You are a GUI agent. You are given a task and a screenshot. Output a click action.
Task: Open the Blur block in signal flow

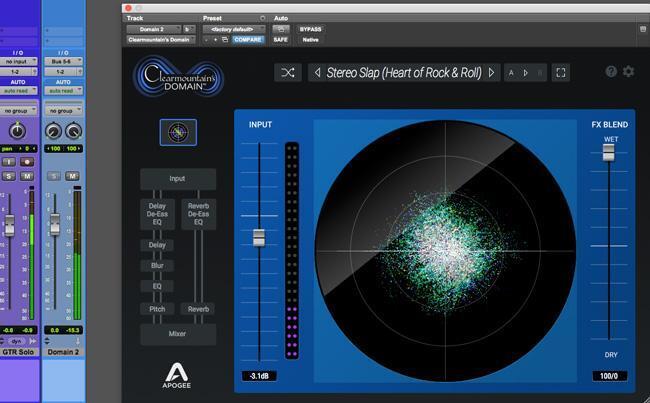(157, 265)
